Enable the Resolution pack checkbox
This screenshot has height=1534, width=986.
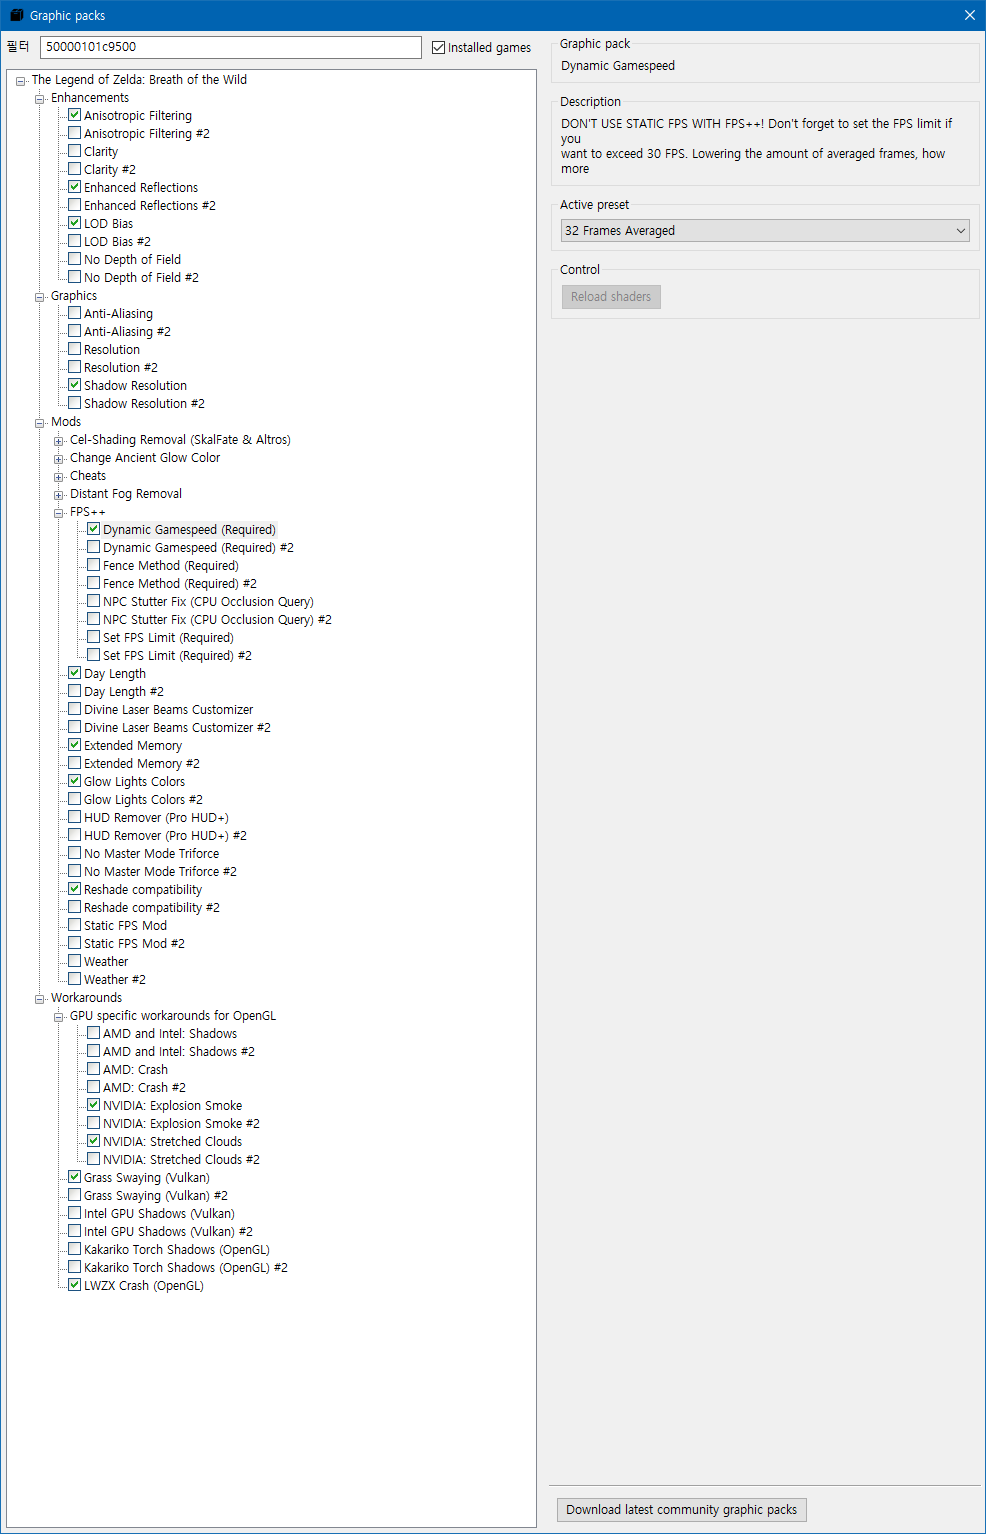pyautogui.click(x=74, y=349)
